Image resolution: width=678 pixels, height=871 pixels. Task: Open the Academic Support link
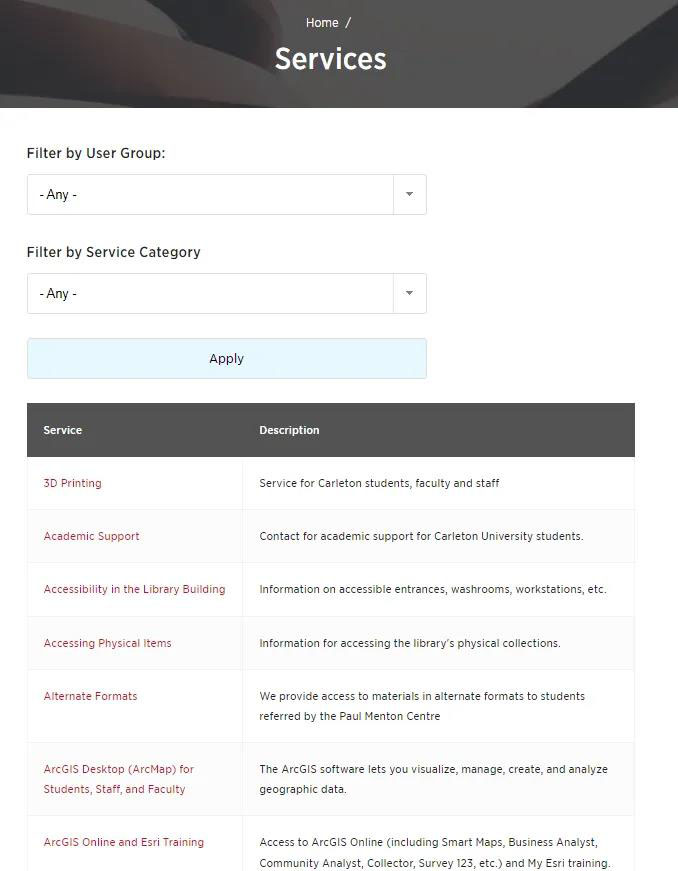point(92,536)
